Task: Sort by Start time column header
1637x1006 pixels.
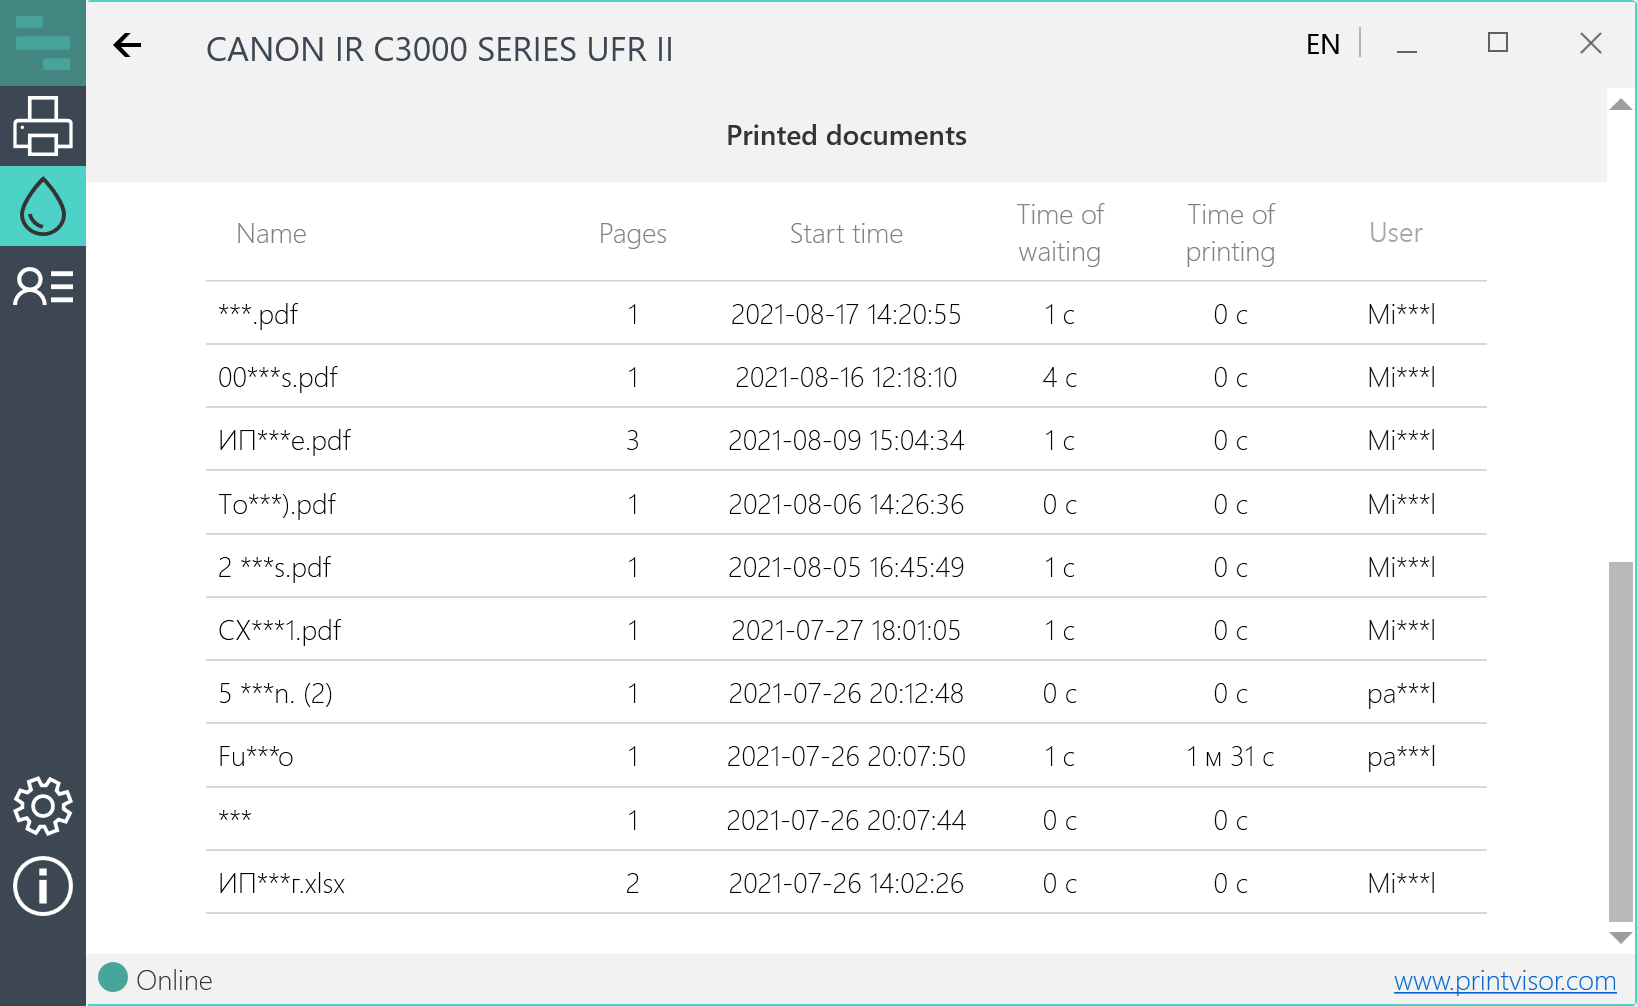Action: click(x=846, y=234)
